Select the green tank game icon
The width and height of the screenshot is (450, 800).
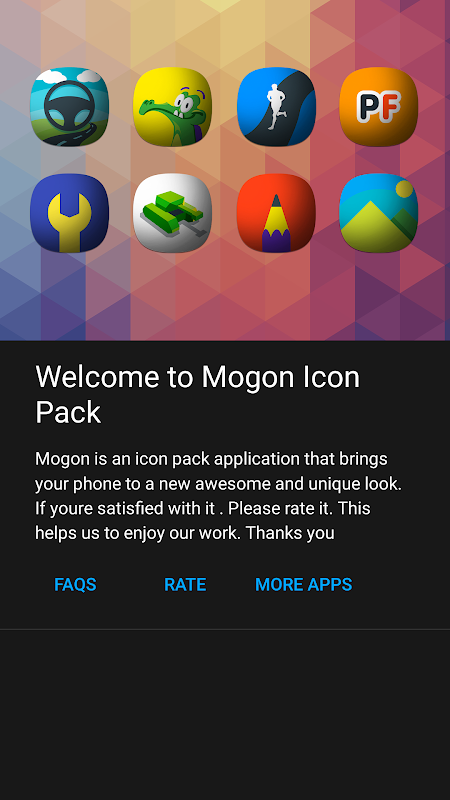point(172,213)
